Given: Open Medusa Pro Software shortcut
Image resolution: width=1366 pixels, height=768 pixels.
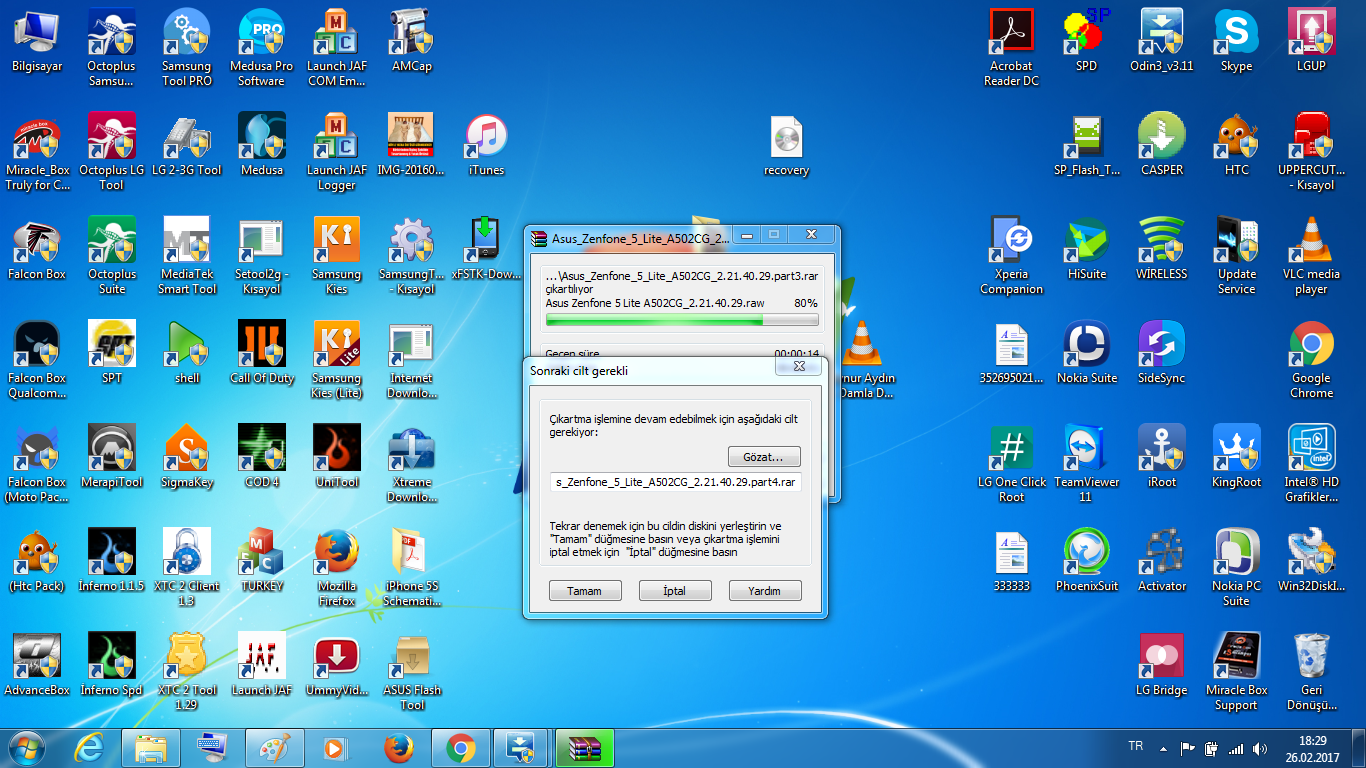Looking at the screenshot, I should pyautogui.click(x=262, y=49).
